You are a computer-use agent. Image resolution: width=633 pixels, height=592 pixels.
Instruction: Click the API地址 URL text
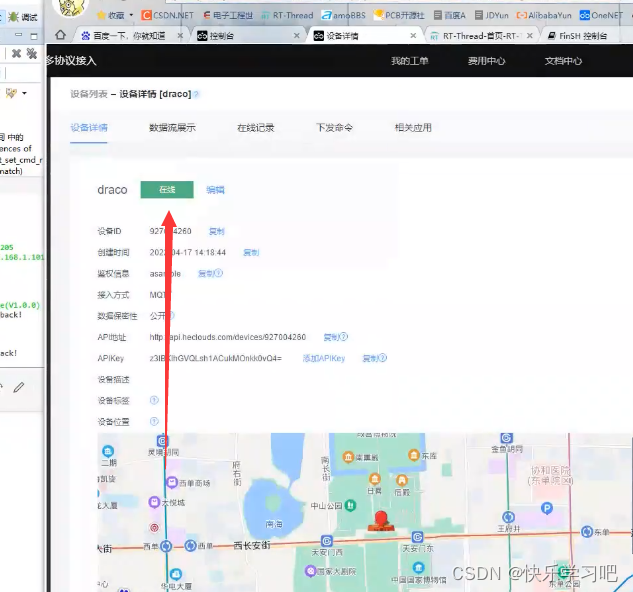click(x=228, y=337)
